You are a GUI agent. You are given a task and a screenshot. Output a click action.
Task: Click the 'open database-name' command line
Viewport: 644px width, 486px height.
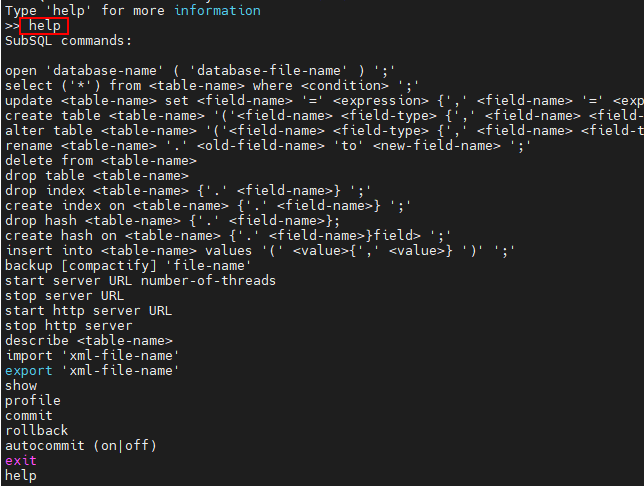(x=200, y=71)
